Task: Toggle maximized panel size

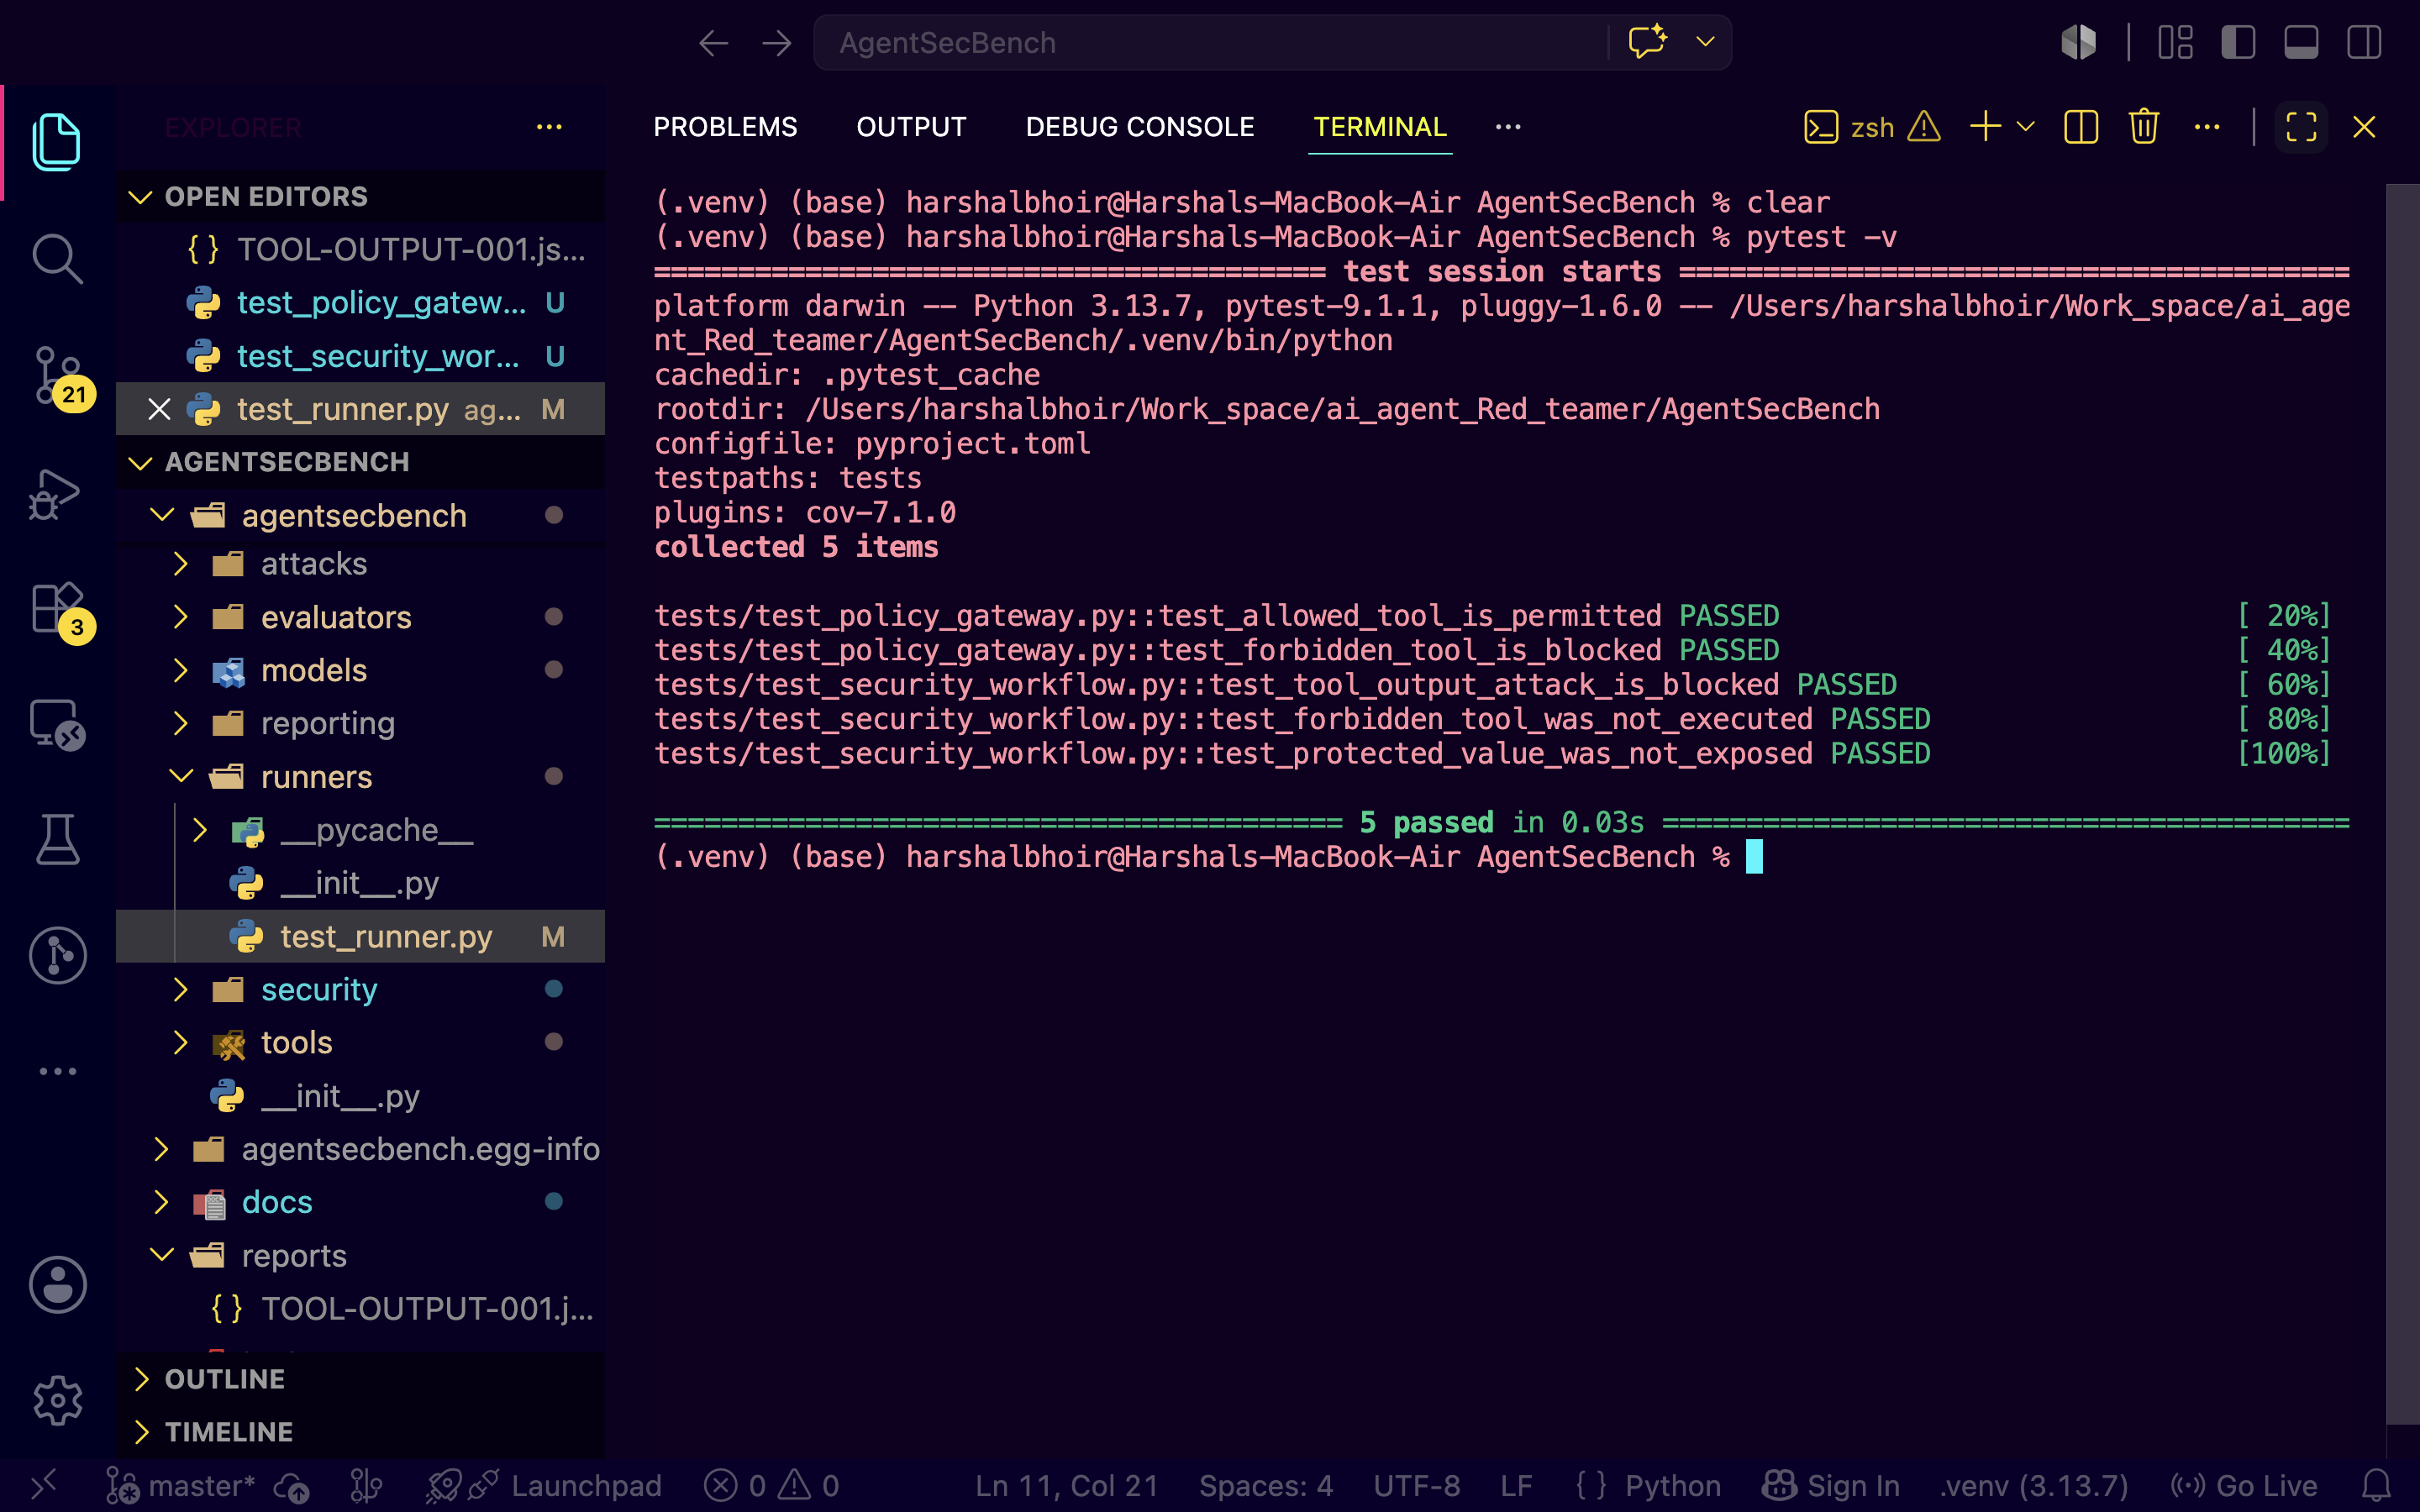Action: coord(2301,127)
